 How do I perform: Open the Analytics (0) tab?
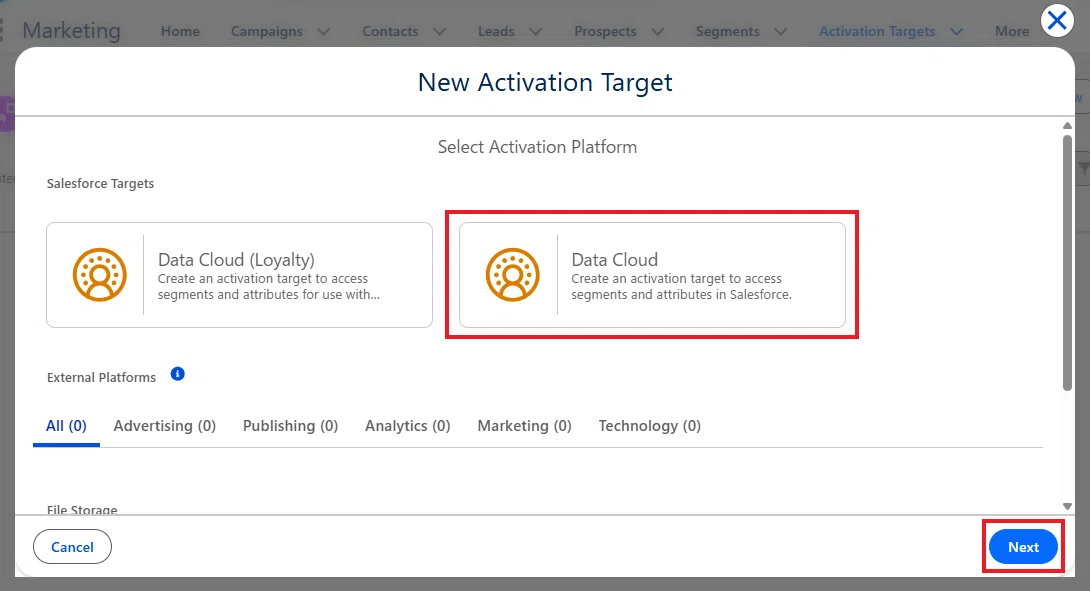click(408, 426)
